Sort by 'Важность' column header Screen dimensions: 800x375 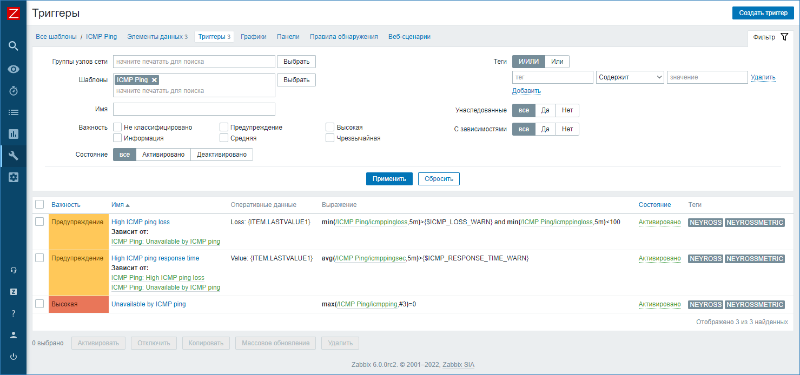pyautogui.click(x=66, y=205)
